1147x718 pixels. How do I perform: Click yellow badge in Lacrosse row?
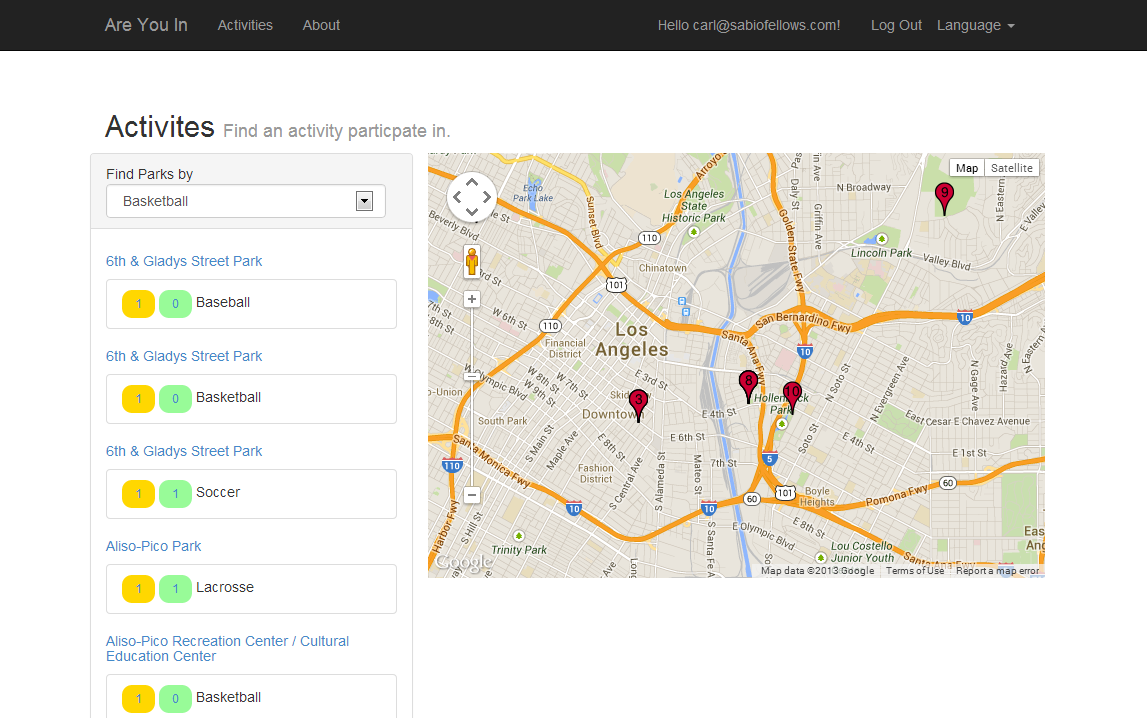[x=138, y=589]
